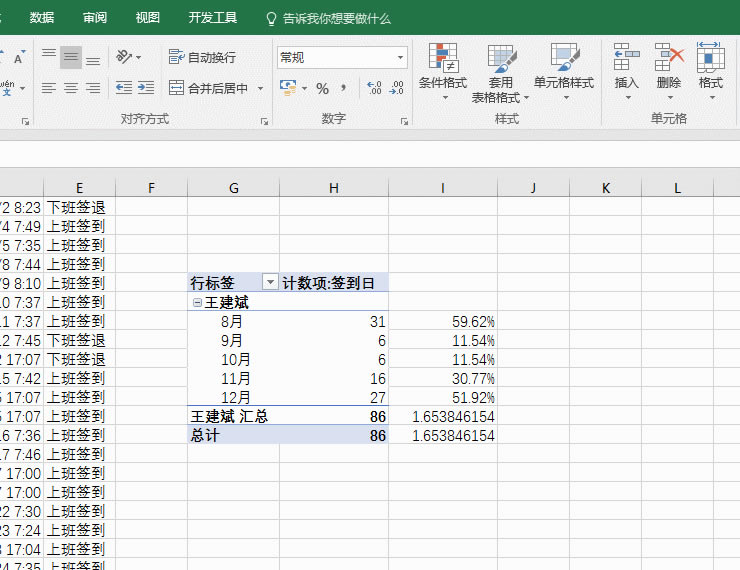Align text right
The image size is (740, 570).
point(93,88)
